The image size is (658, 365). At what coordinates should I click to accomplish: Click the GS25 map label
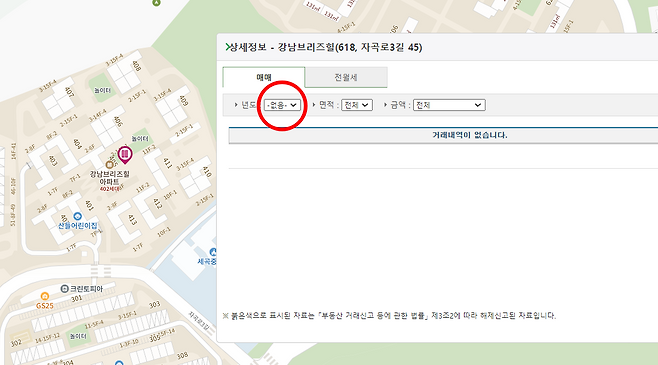click(44, 306)
